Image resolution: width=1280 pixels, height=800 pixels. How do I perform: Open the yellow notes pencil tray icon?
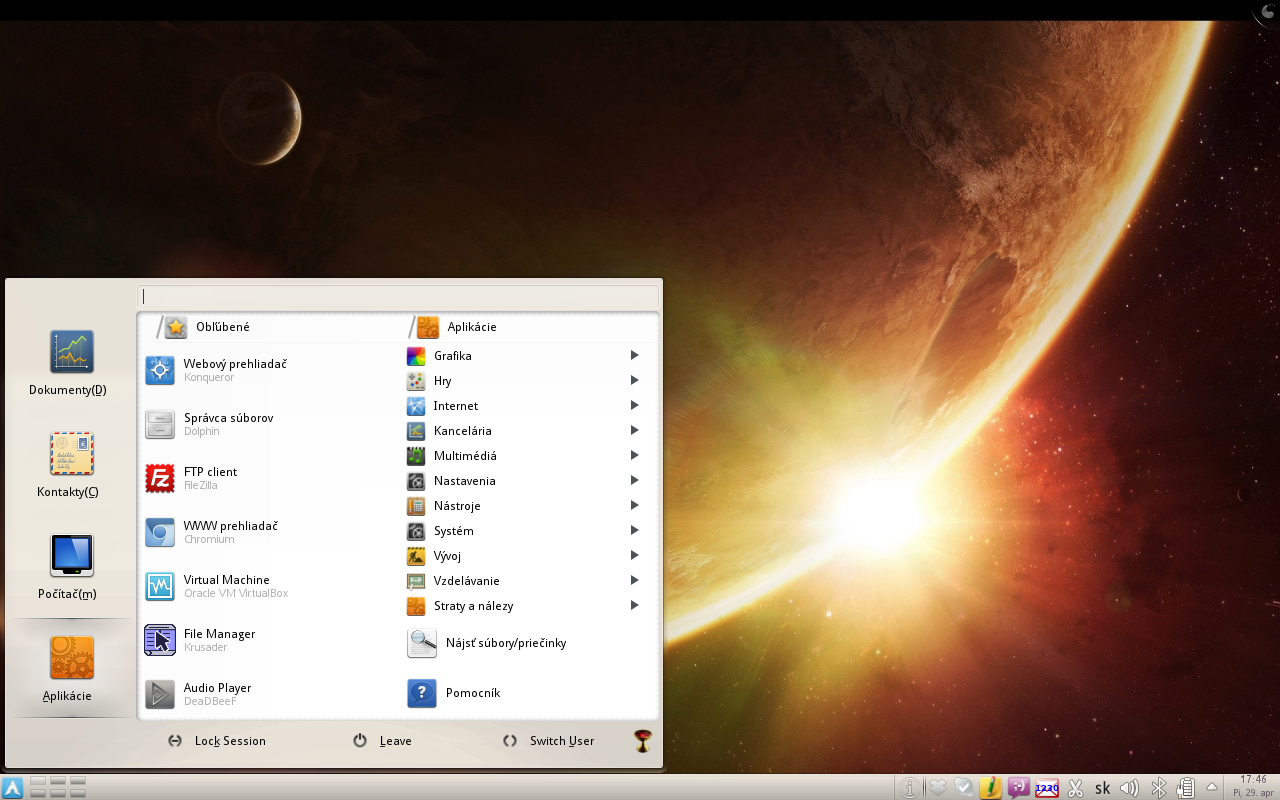[x=991, y=788]
